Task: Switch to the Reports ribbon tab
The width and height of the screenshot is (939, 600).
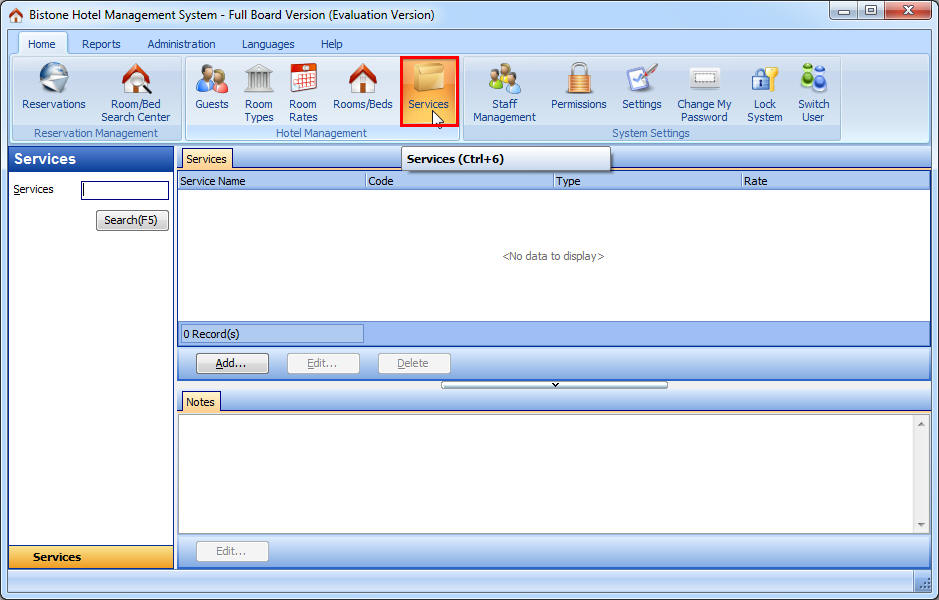Action: pos(101,44)
